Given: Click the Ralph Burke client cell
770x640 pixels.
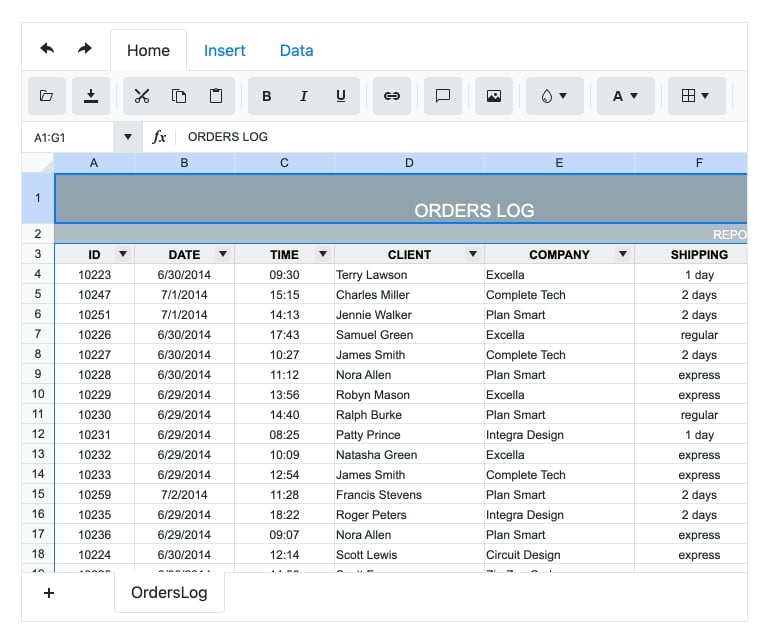Looking at the screenshot, I should click(409, 415).
